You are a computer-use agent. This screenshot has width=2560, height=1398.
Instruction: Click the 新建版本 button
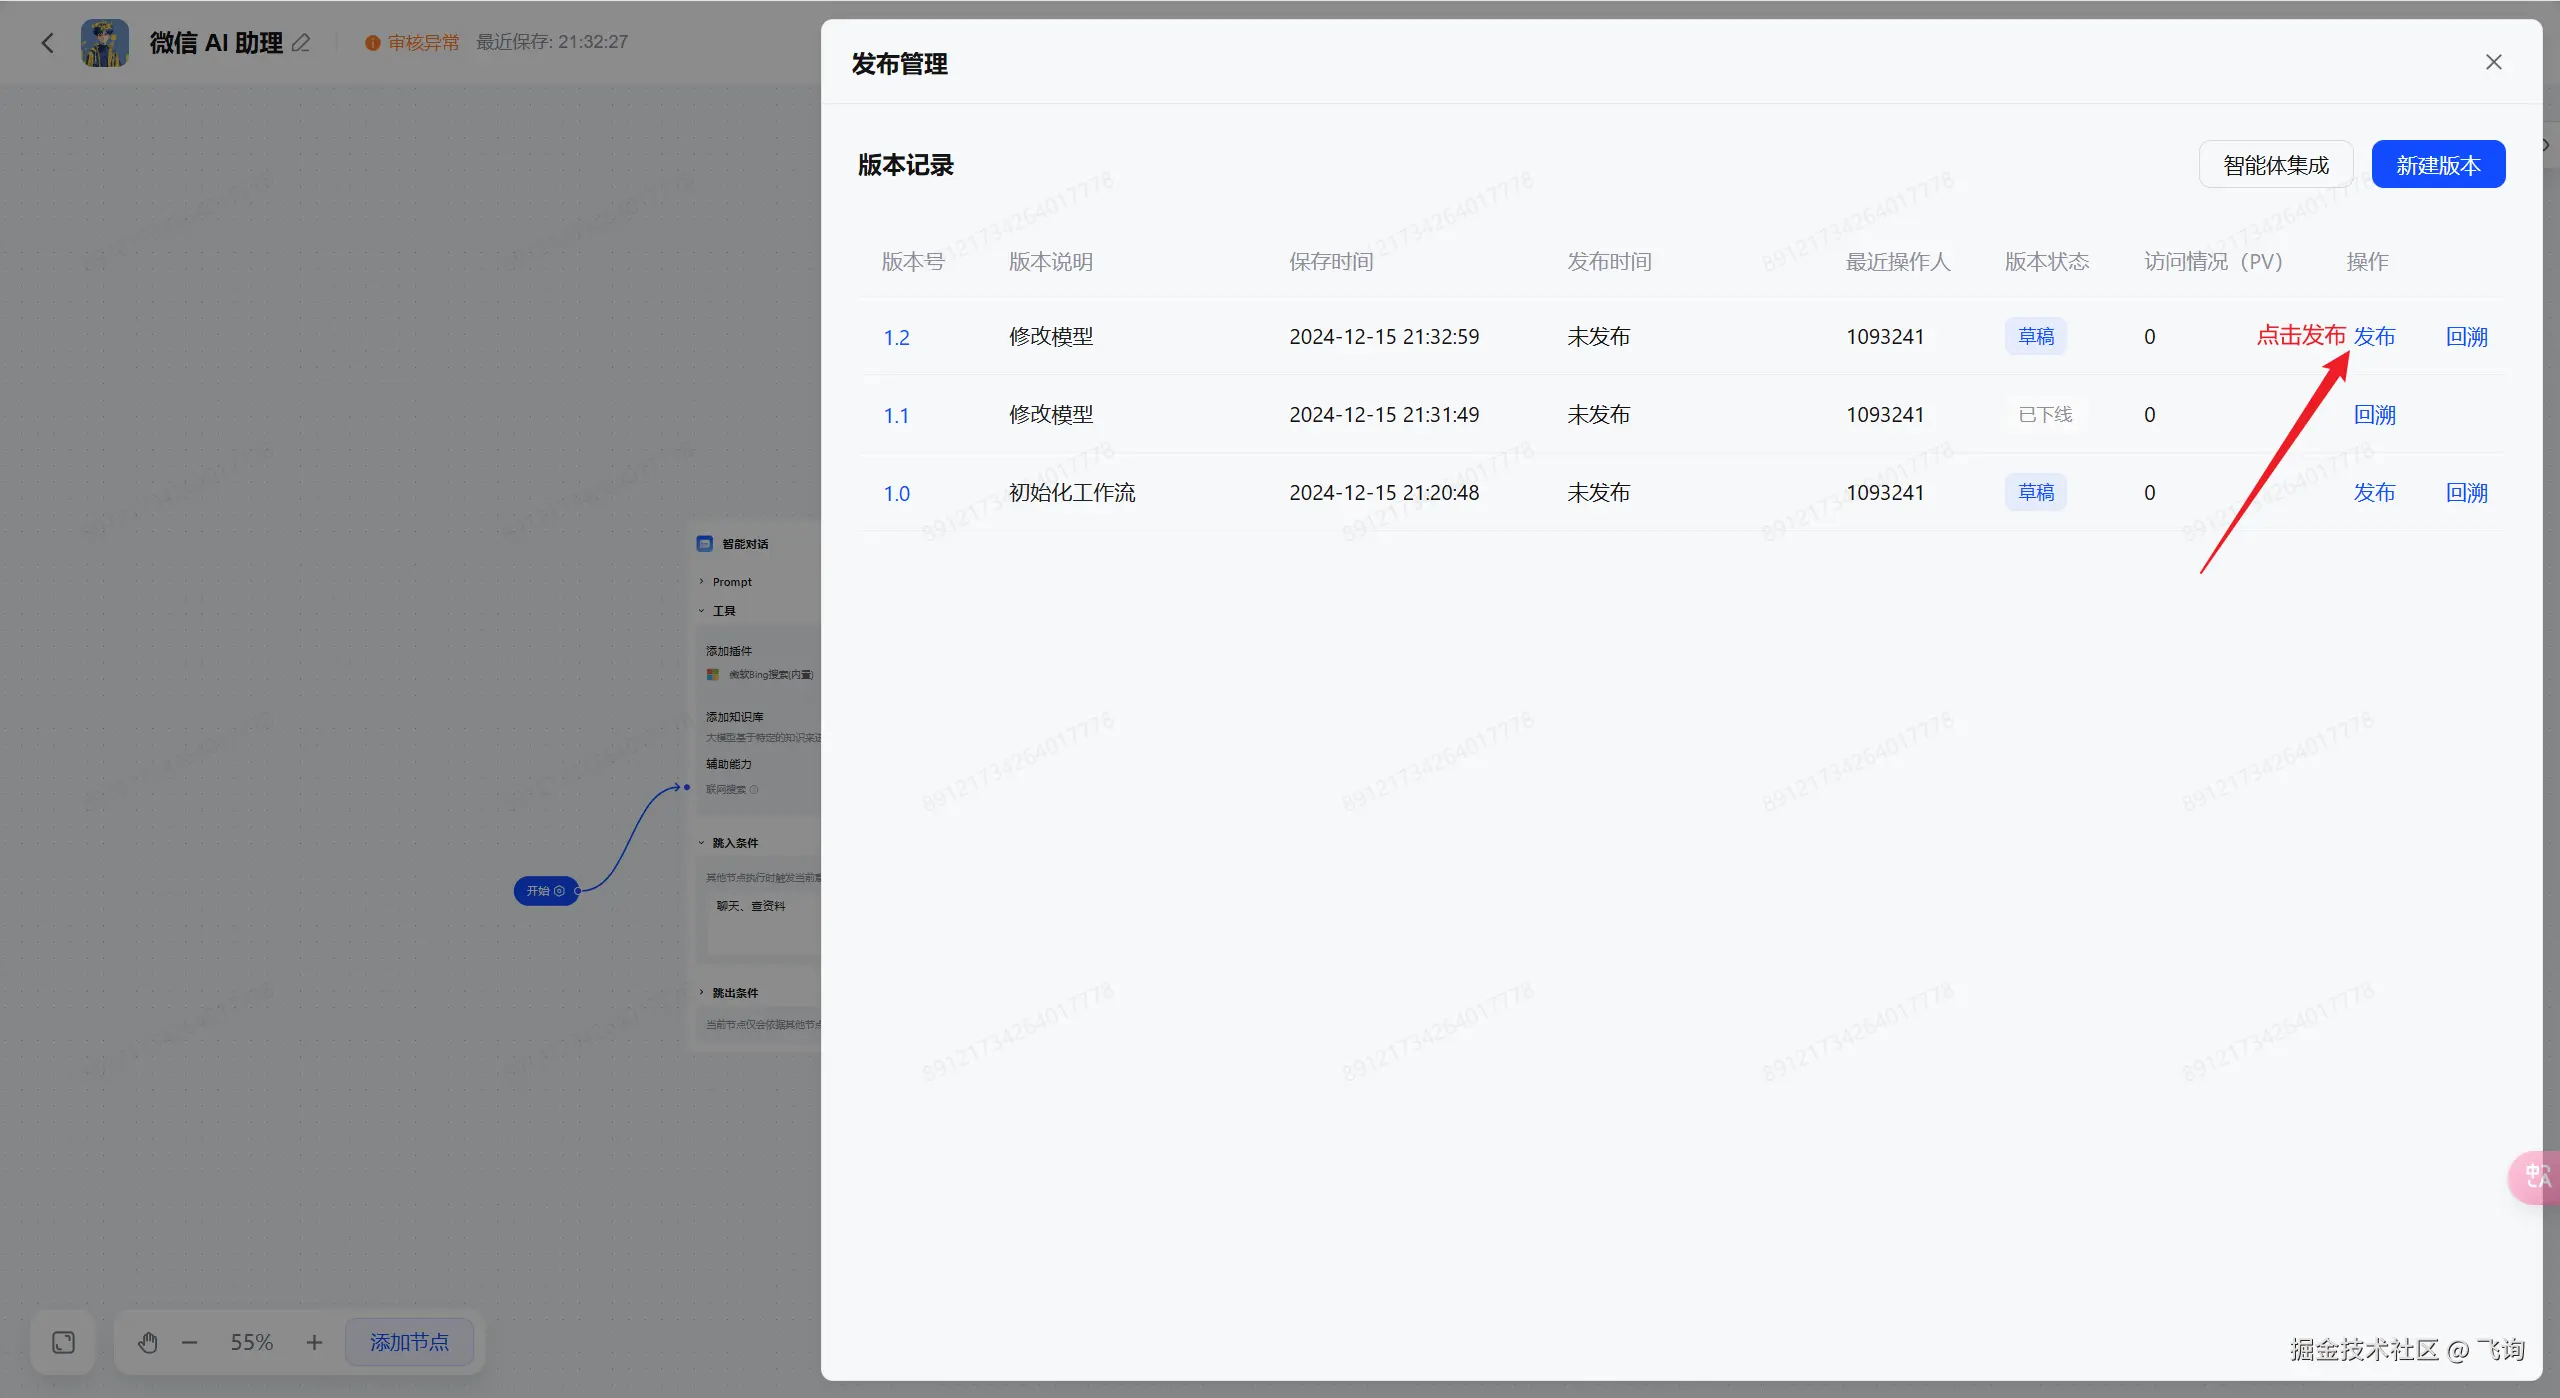[2437, 165]
